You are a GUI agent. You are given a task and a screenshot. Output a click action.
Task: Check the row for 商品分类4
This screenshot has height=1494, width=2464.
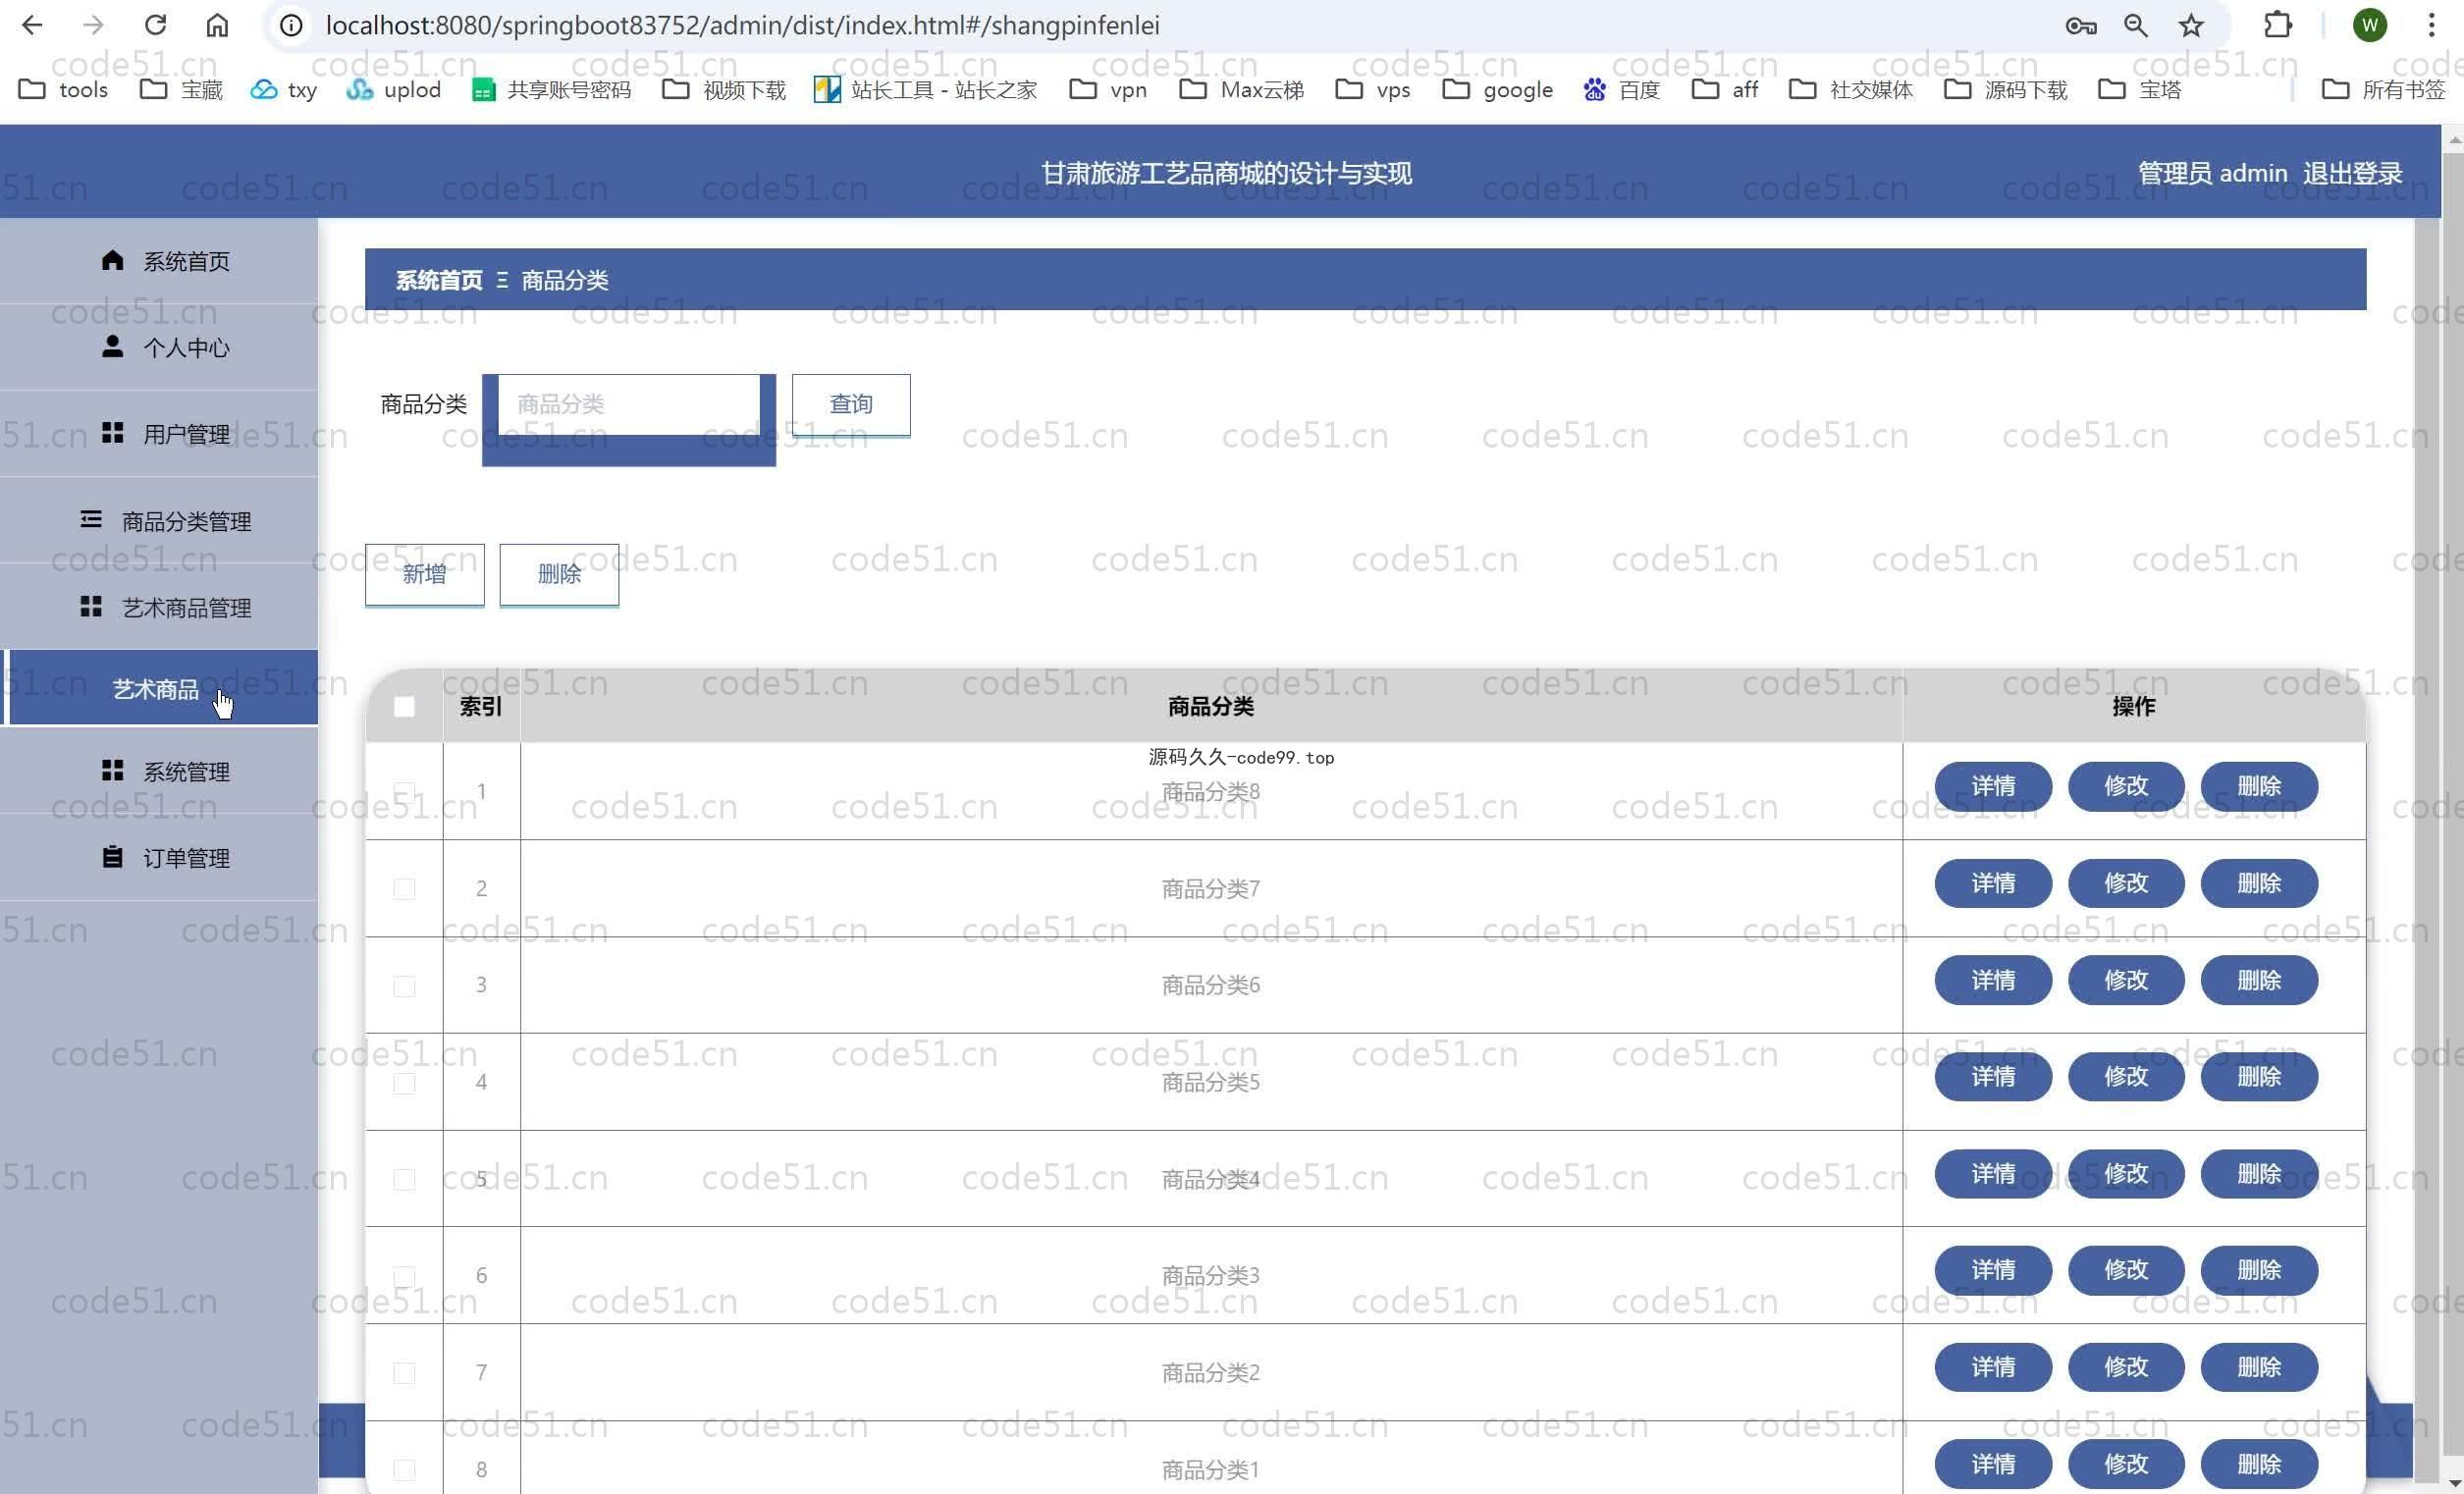pyautogui.click(x=404, y=1180)
